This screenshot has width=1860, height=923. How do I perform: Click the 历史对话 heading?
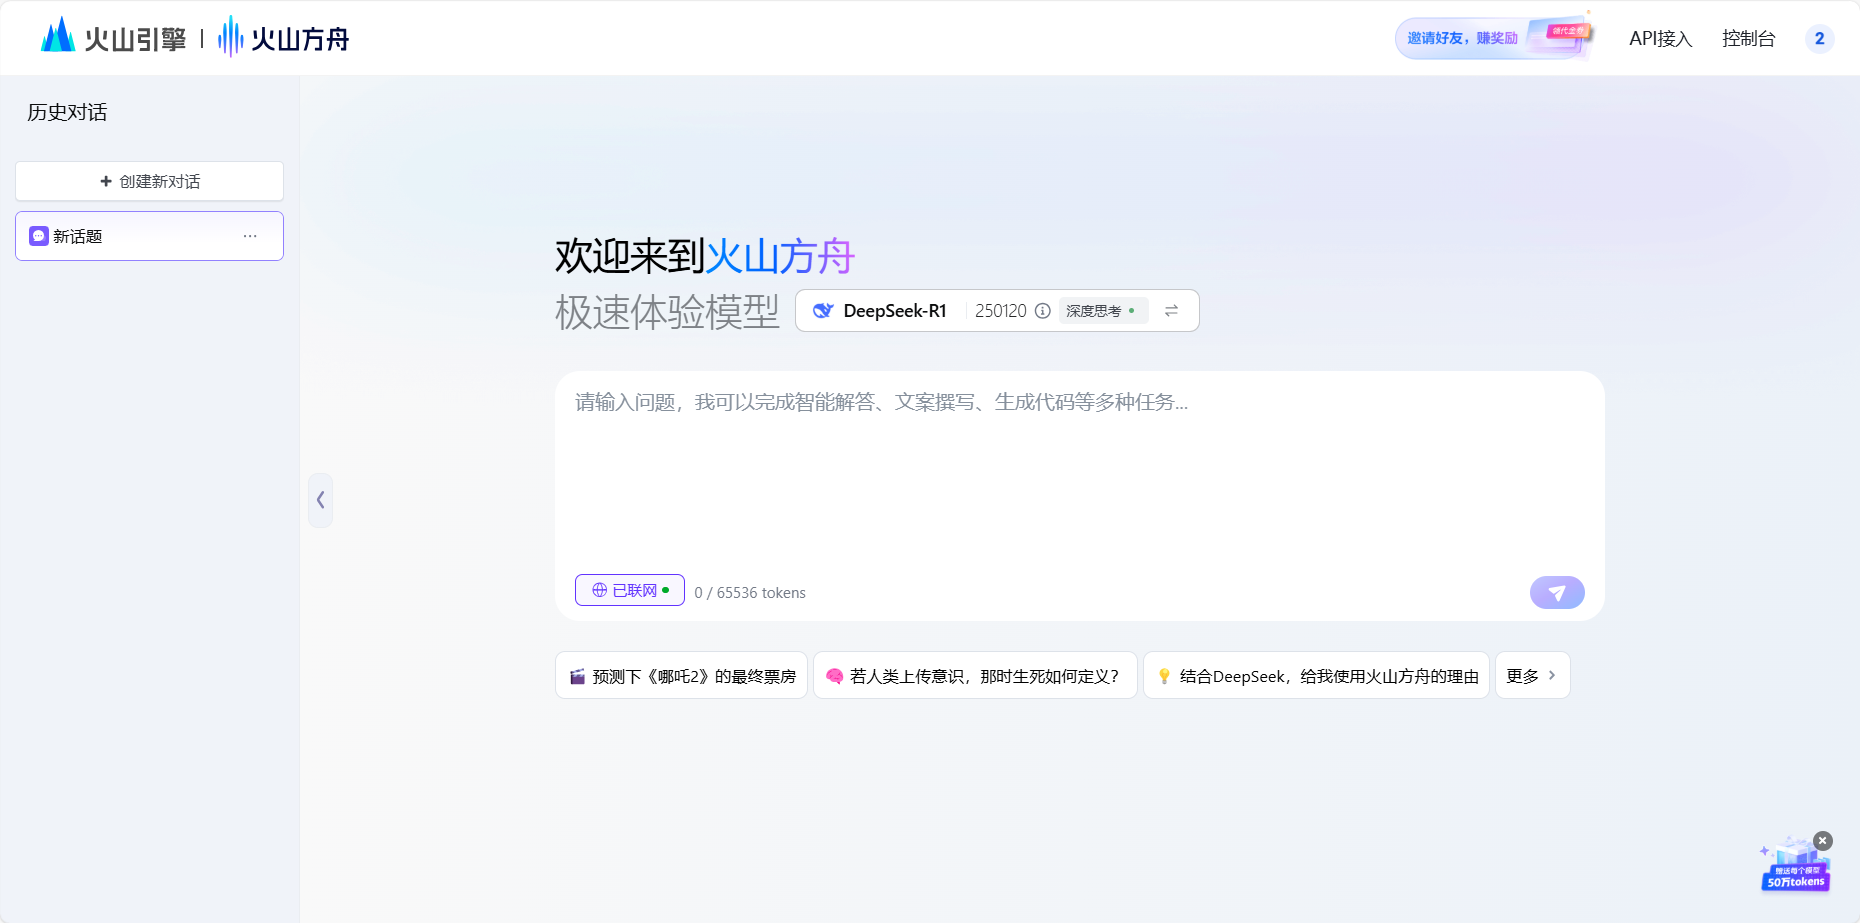(67, 112)
